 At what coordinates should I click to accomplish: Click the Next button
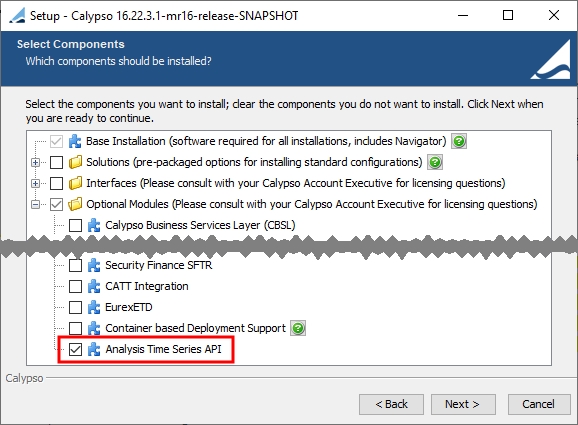tap(463, 404)
